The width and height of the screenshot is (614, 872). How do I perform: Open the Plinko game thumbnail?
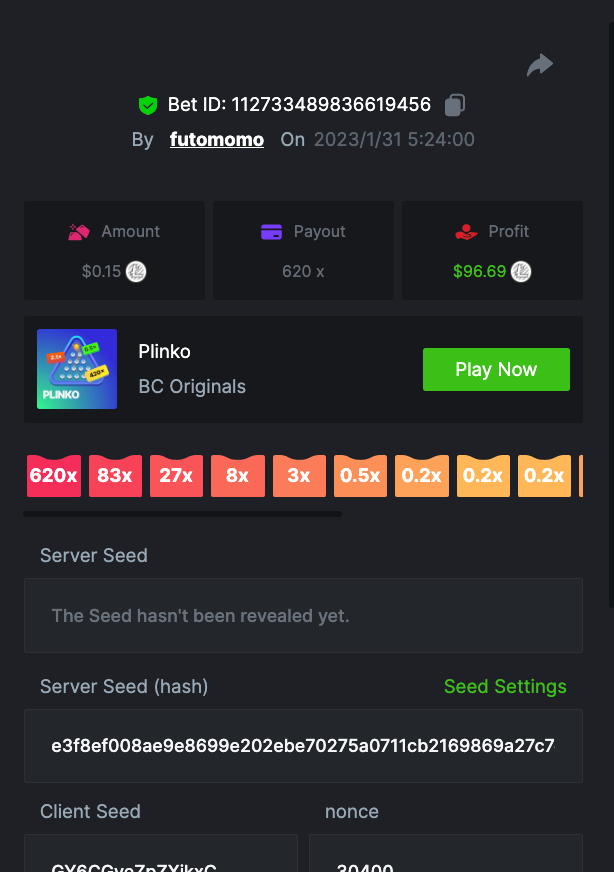(x=77, y=369)
